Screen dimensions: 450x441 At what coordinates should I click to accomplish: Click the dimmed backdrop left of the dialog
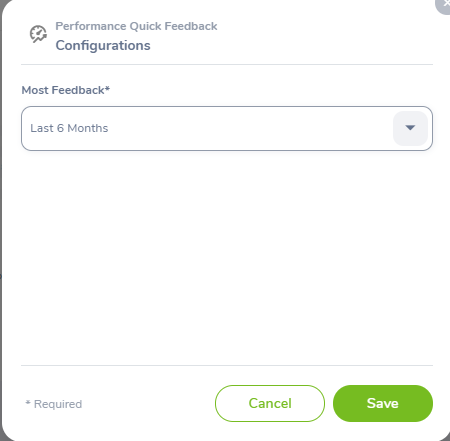[1, 220]
